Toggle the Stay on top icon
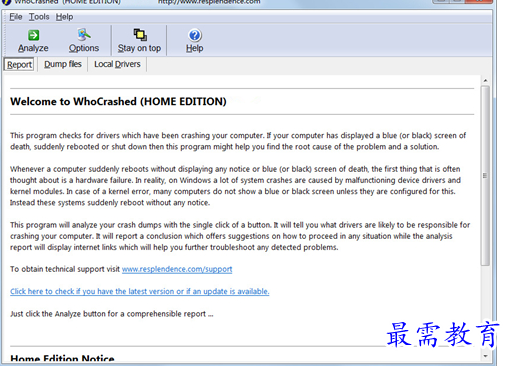 coord(140,35)
